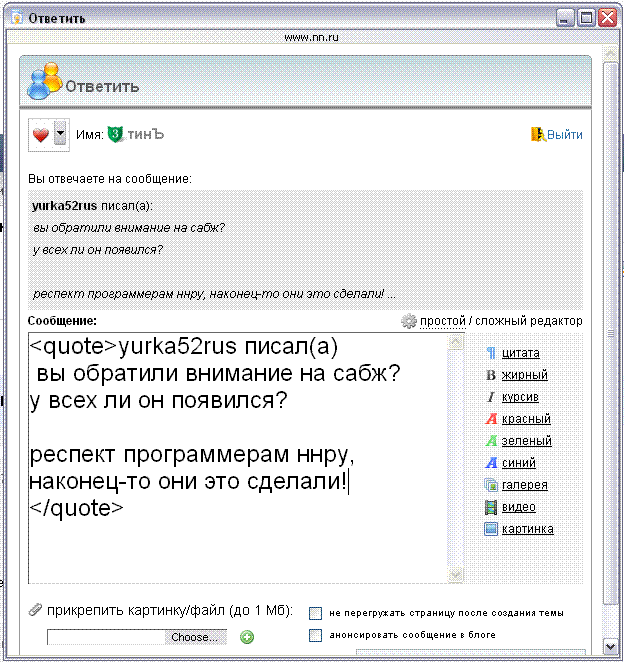This screenshot has height=662, width=624.
Task: Apply italic with the курсив icon
Action: [490, 397]
